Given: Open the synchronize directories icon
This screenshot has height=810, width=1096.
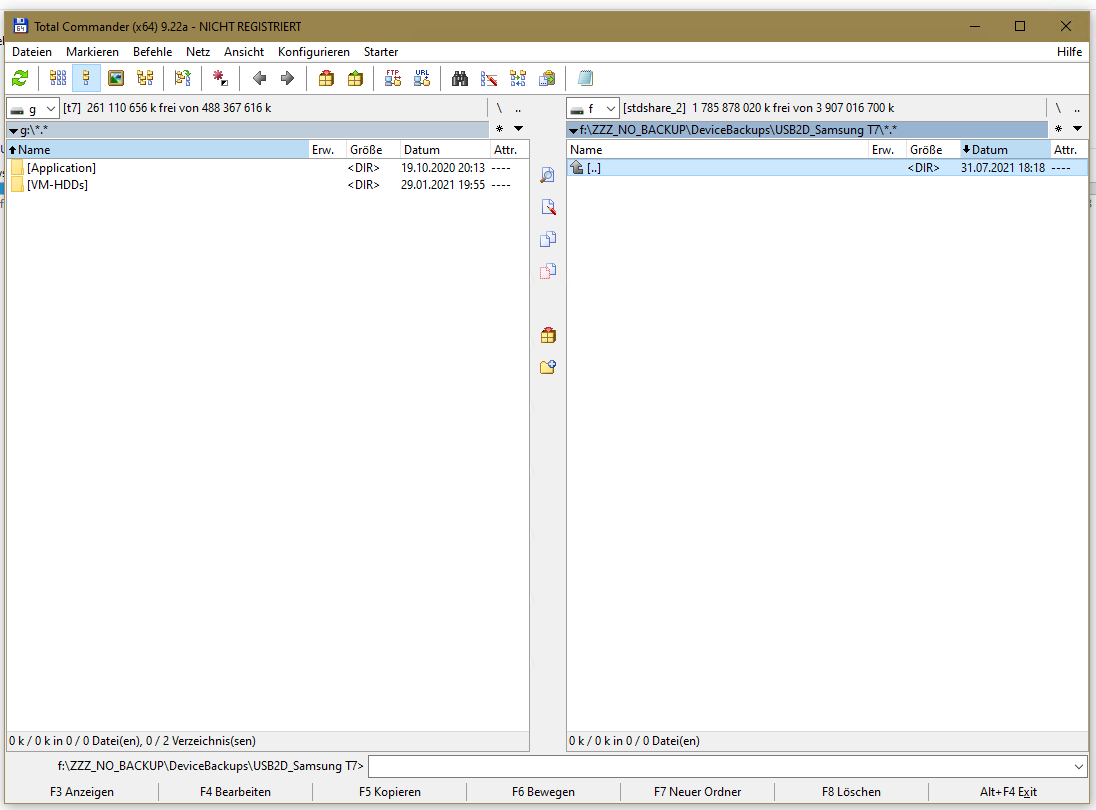Looking at the screenshot, I should point(518,78).
